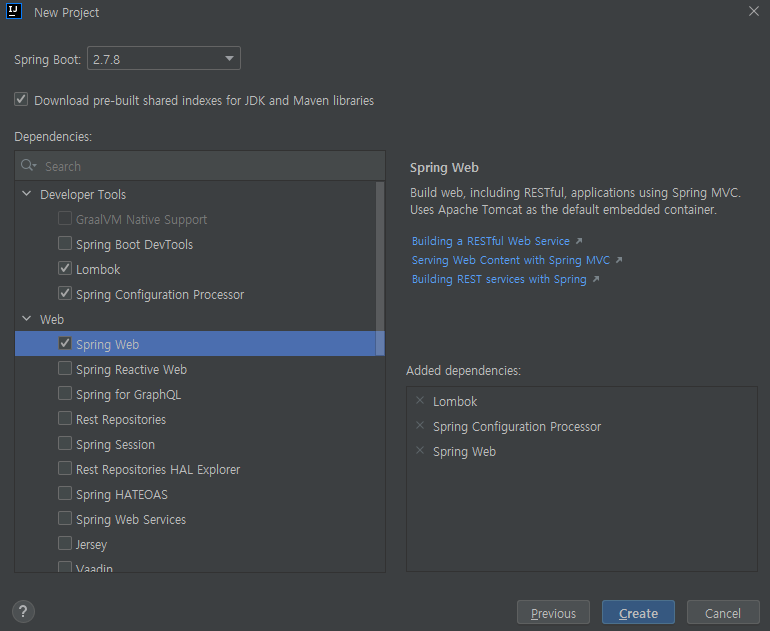
Task: Click external arrow icon beside Building a RESTful Web Service
Action: click(579, 241)
